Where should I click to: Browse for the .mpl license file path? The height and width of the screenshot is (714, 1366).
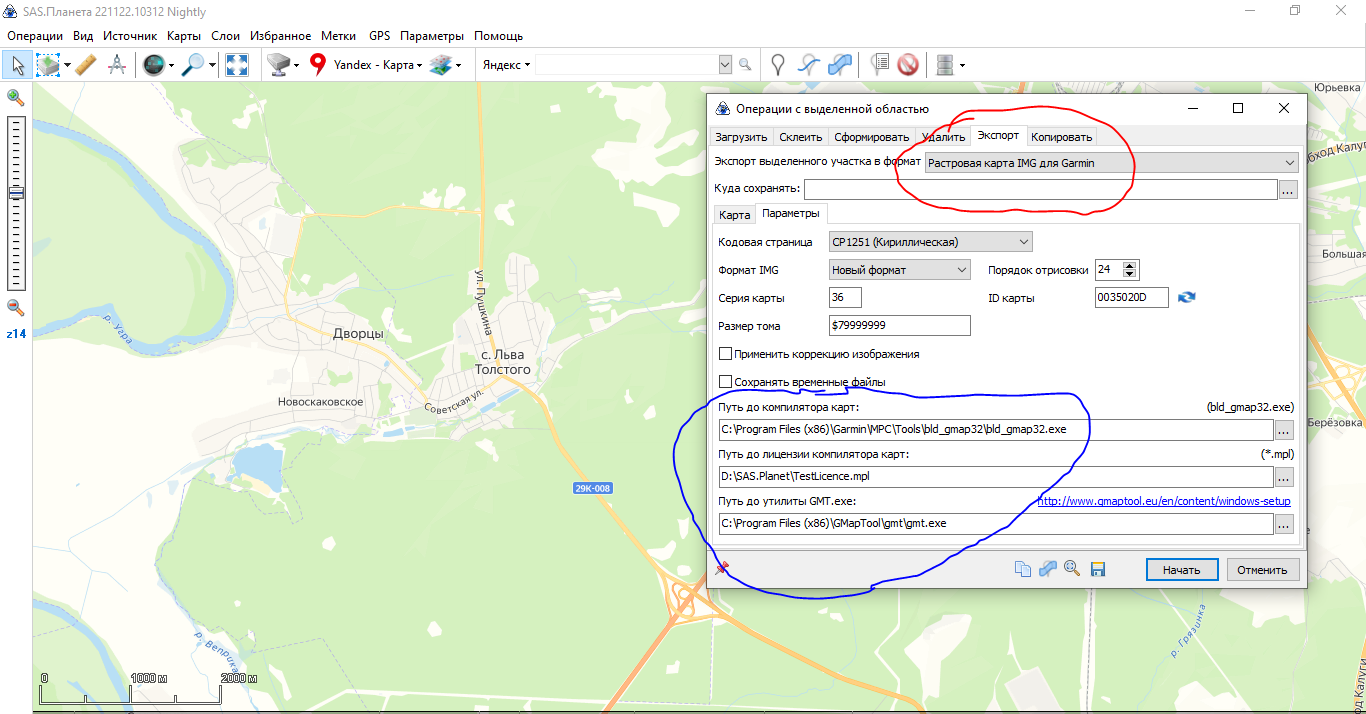(1284, 477)
